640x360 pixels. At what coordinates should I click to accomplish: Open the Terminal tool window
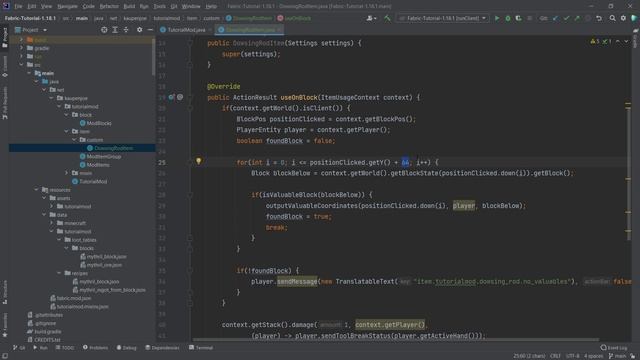point(201,348)
